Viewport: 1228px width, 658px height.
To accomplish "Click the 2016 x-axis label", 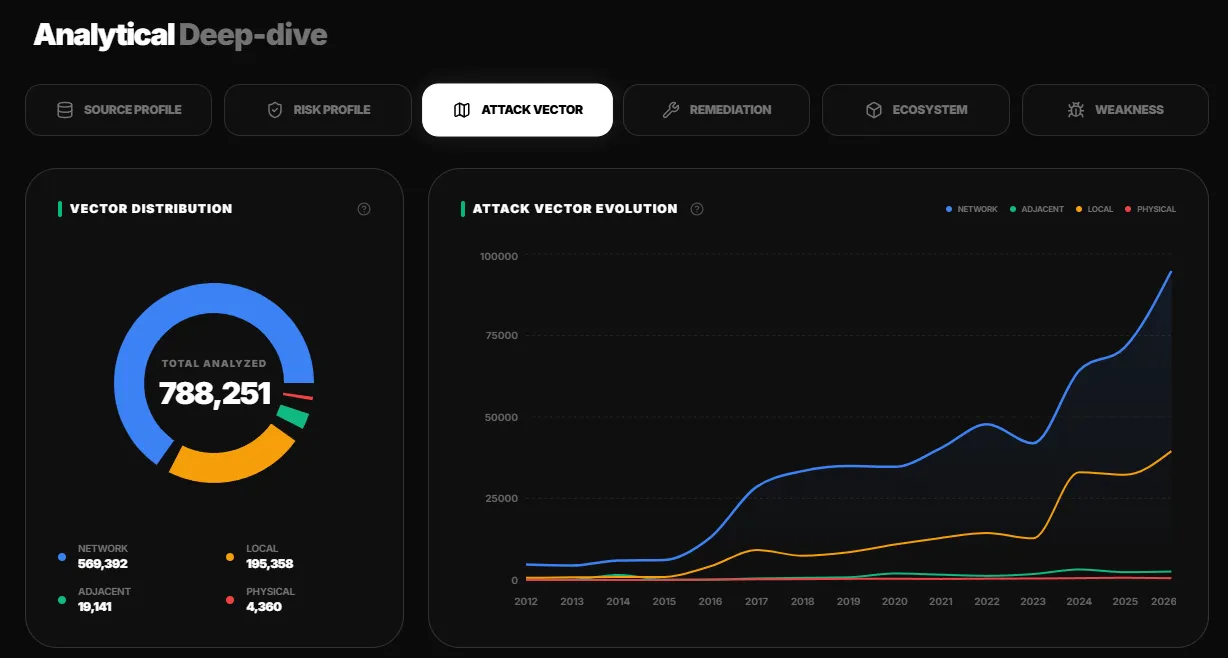I will [710, 602].
